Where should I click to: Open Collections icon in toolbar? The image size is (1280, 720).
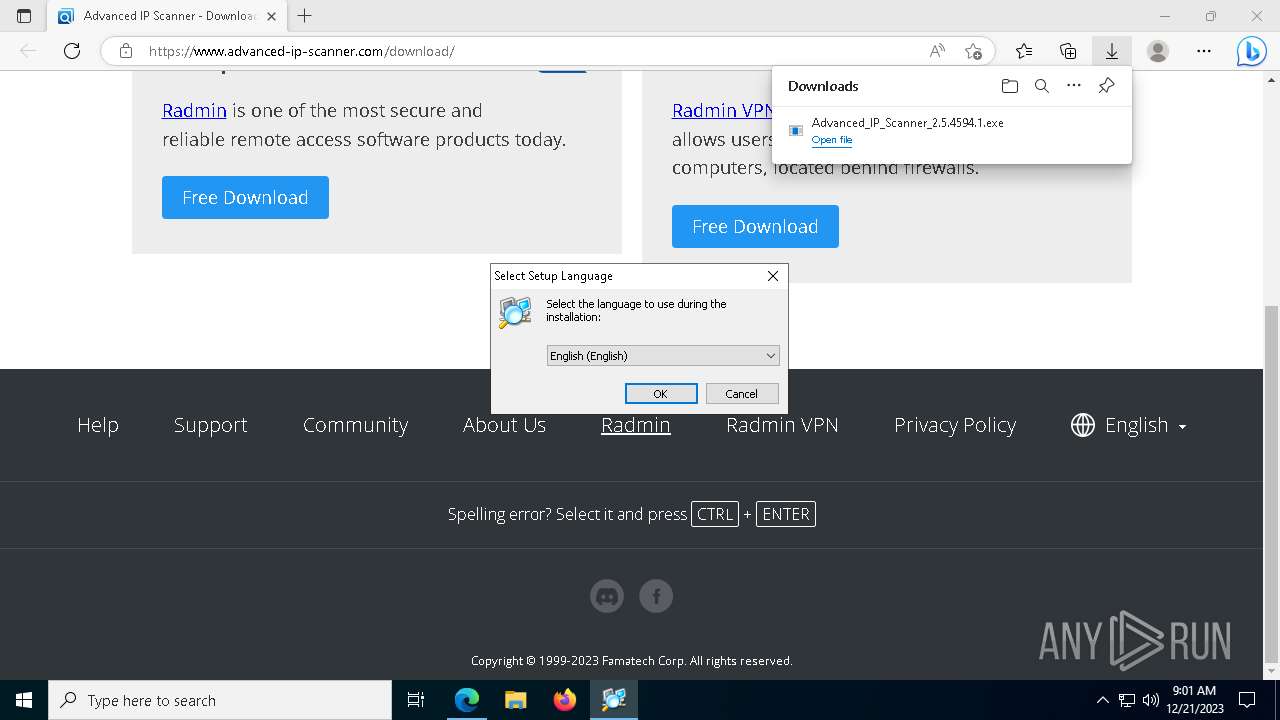1068,51
